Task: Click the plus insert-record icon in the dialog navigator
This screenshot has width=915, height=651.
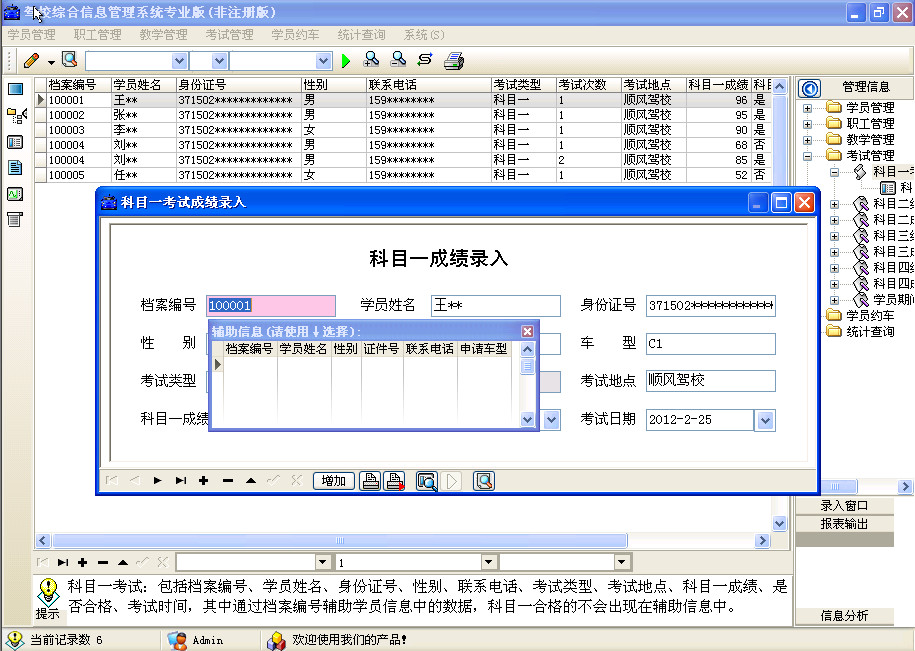Action: coord(204,481)
